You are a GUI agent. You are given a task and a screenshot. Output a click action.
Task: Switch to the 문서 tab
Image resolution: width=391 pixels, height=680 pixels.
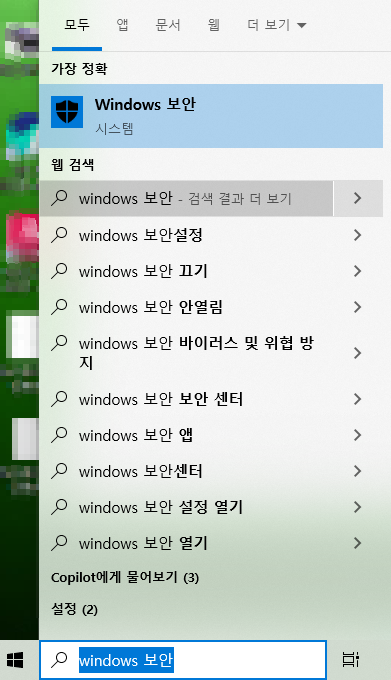click(168, 25)
